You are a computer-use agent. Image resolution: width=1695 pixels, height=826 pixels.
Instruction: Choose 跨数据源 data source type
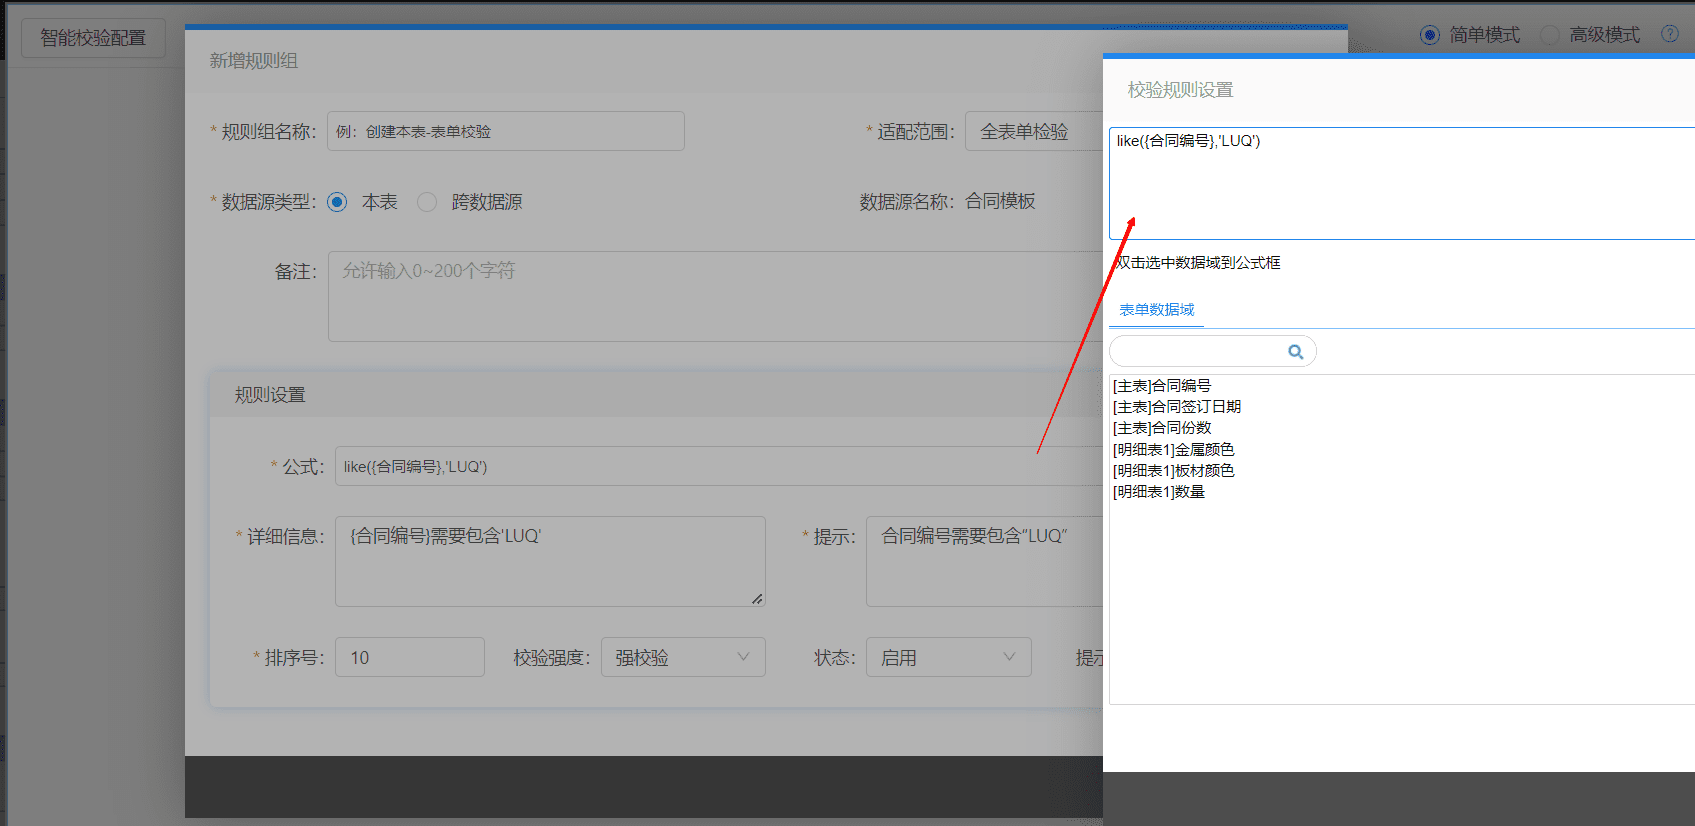coord(427,202)
